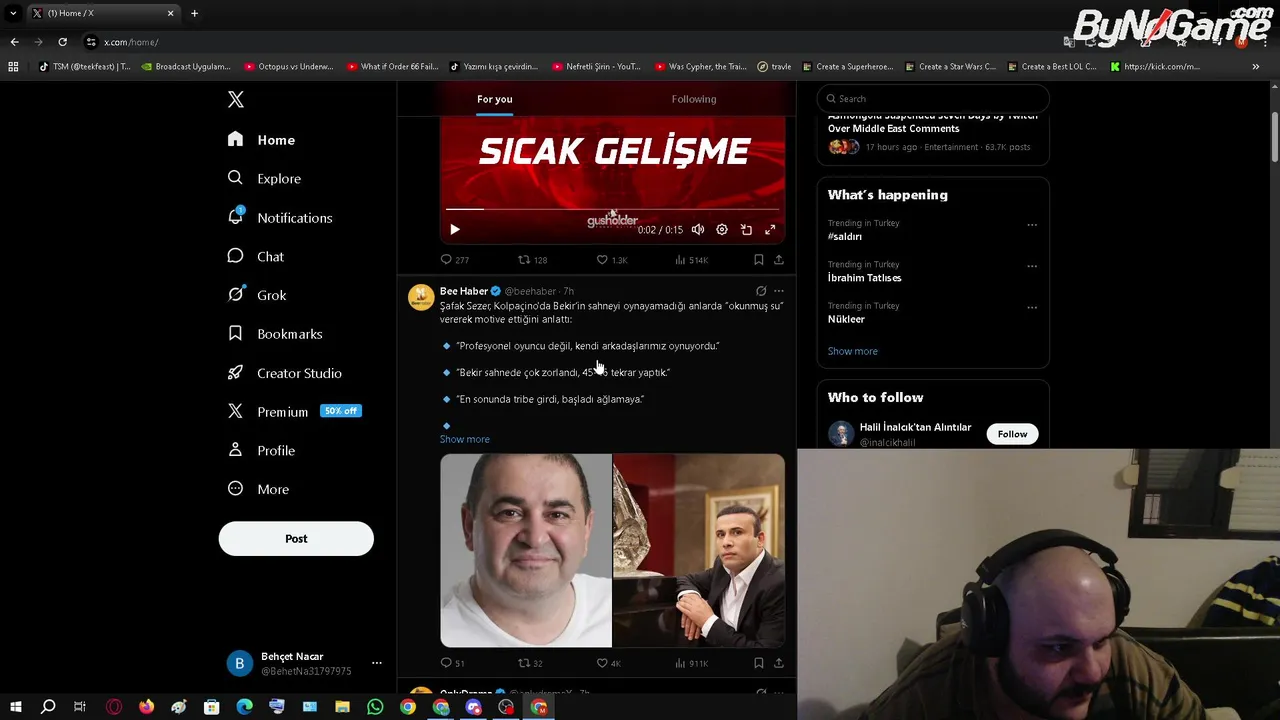
Task: Open options for İbrahim Tatlıses trend
Action: [x=1032, y=266]
